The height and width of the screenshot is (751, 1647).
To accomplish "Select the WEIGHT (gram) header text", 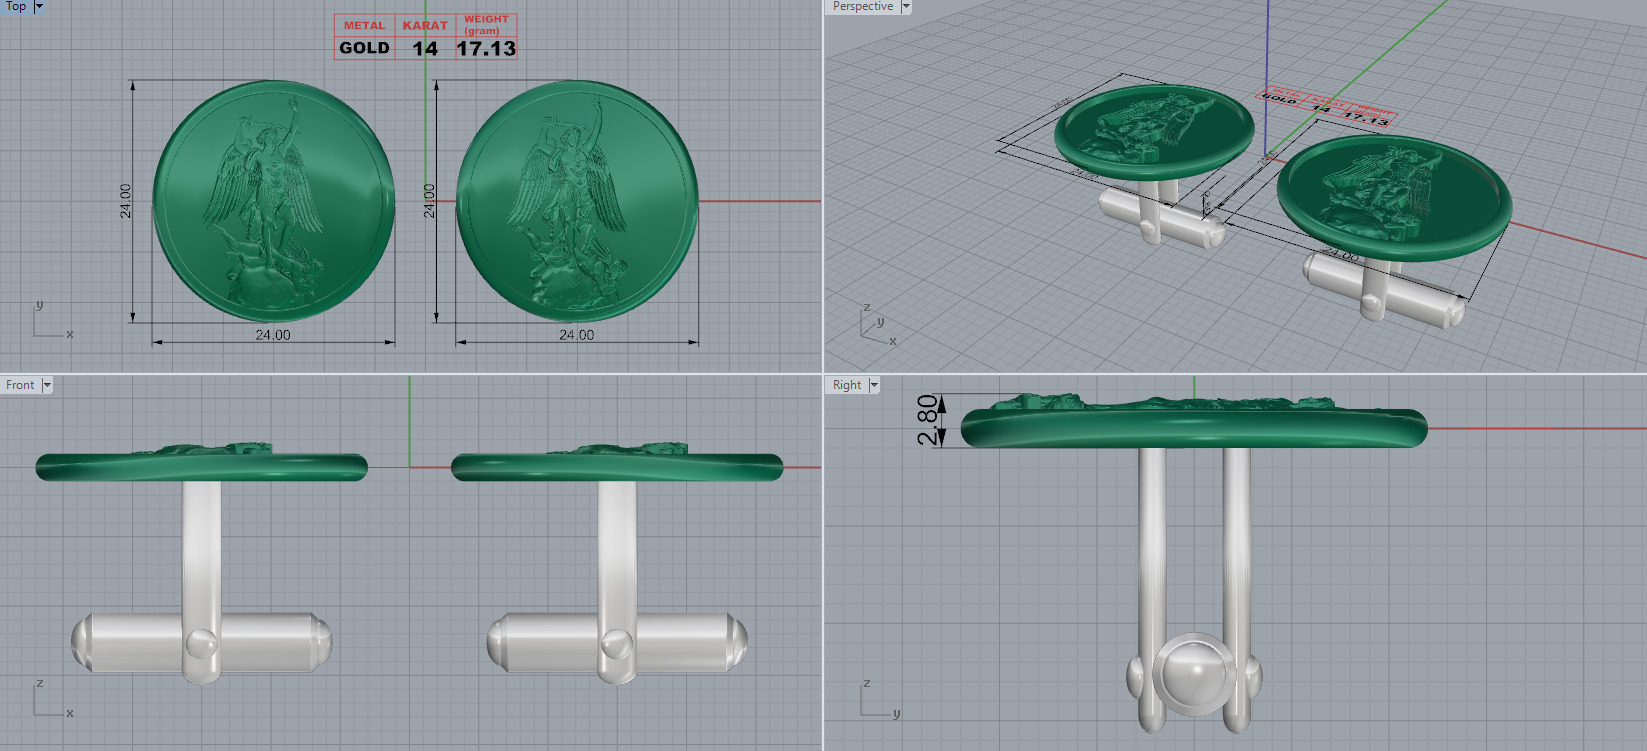I will click(486, 25).
